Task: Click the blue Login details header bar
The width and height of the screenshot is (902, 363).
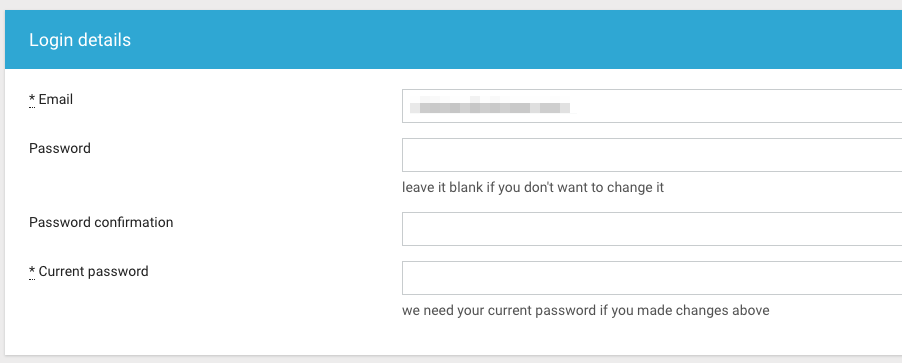Action: click(453, 39)
